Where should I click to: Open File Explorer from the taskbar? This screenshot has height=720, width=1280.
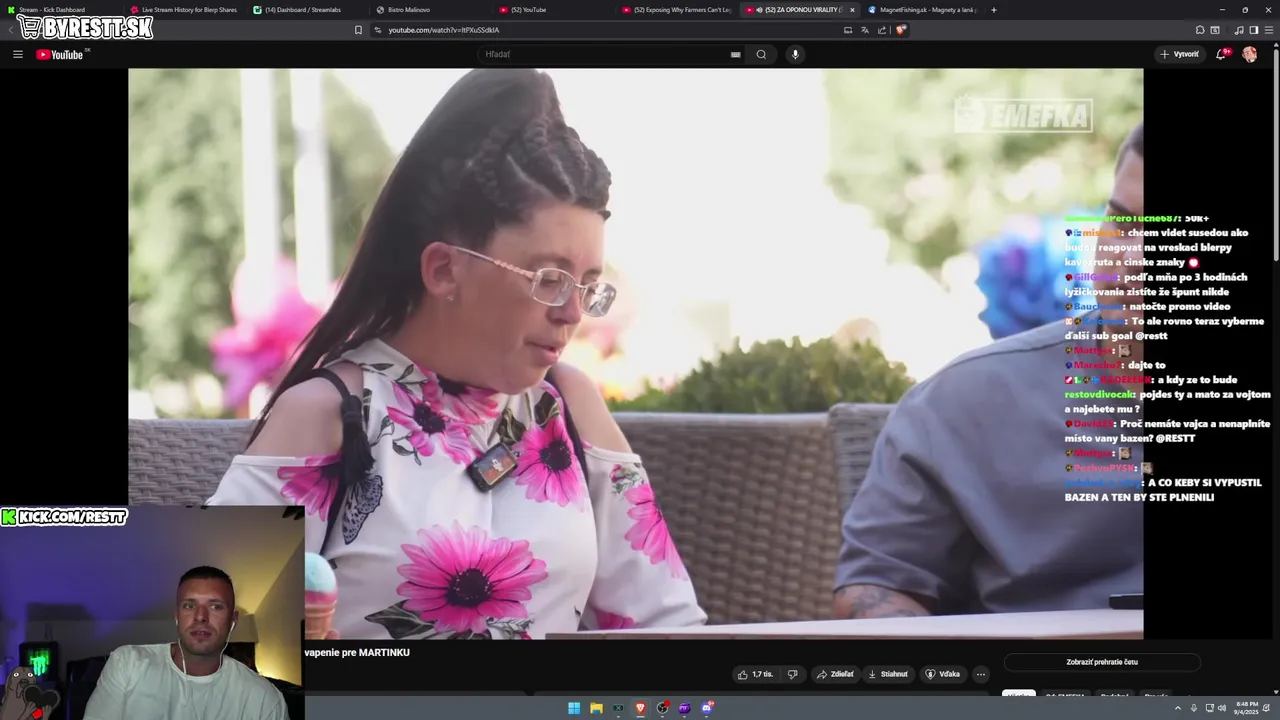coord(596,708)
